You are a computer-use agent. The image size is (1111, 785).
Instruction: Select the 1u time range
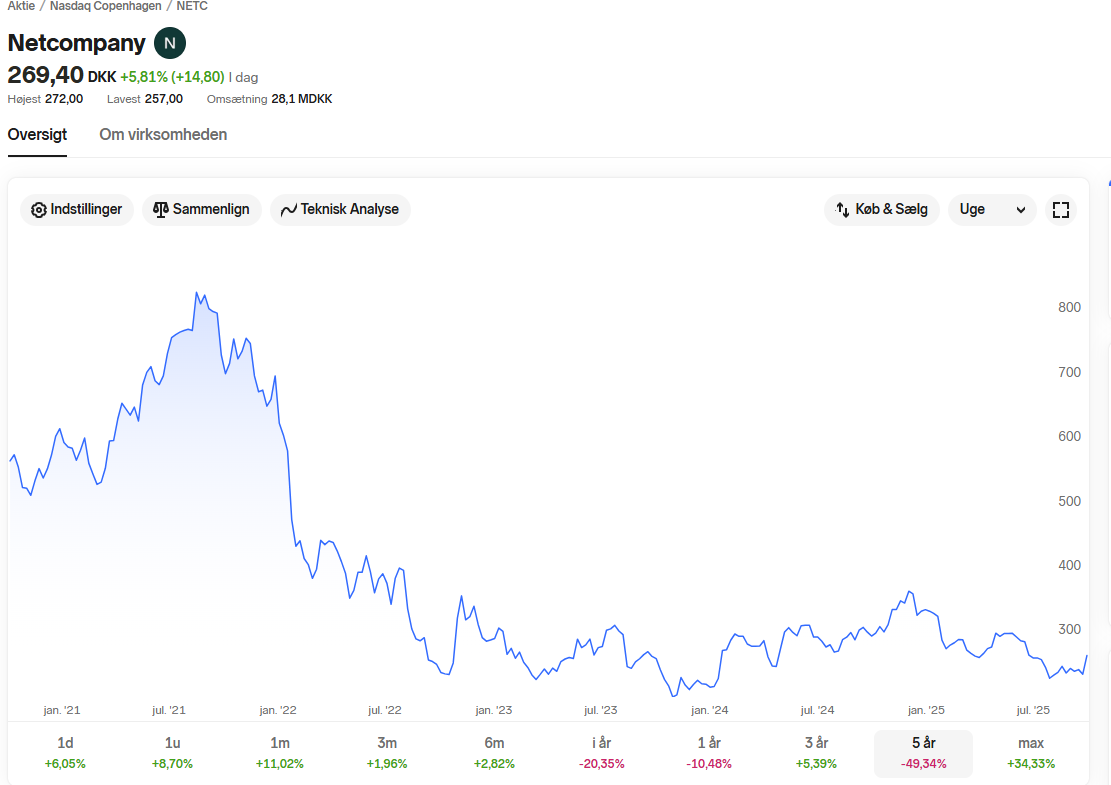[x=172, y=753]
